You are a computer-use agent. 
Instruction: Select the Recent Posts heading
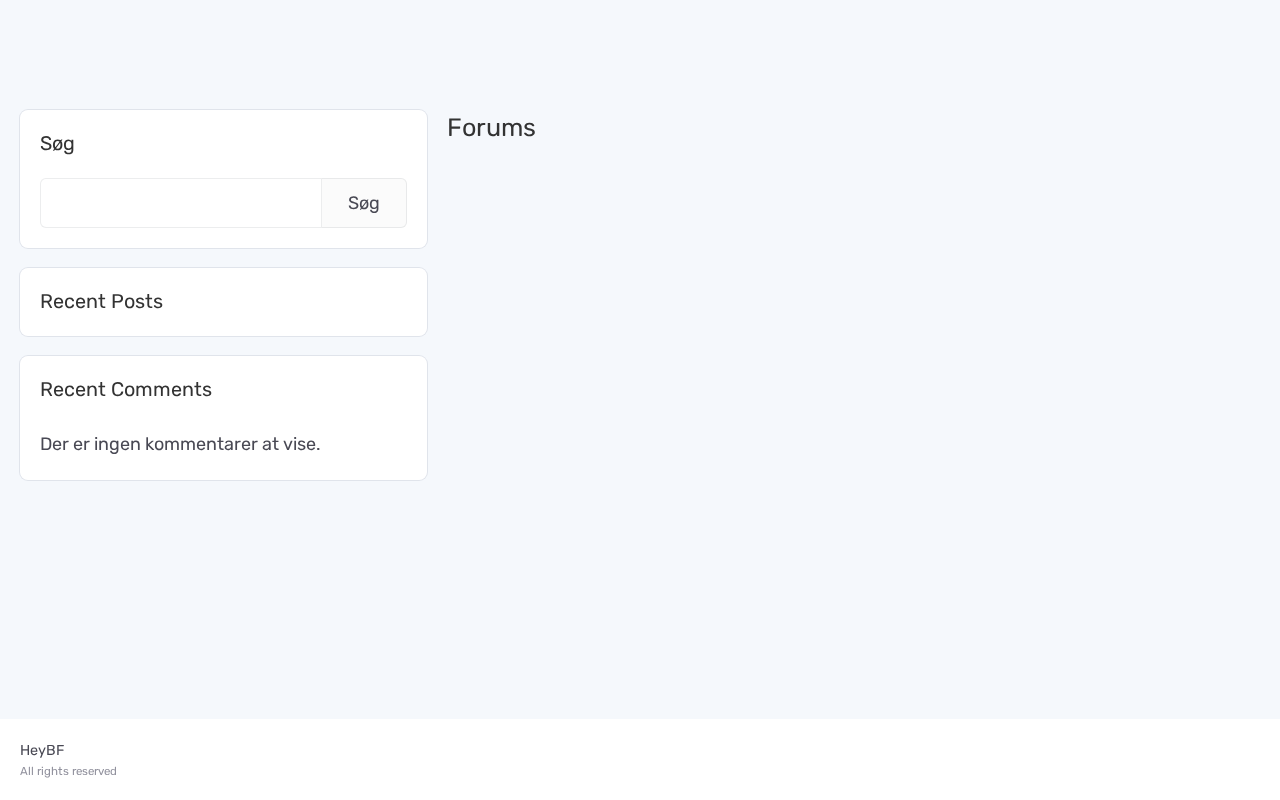pos(101,302)
